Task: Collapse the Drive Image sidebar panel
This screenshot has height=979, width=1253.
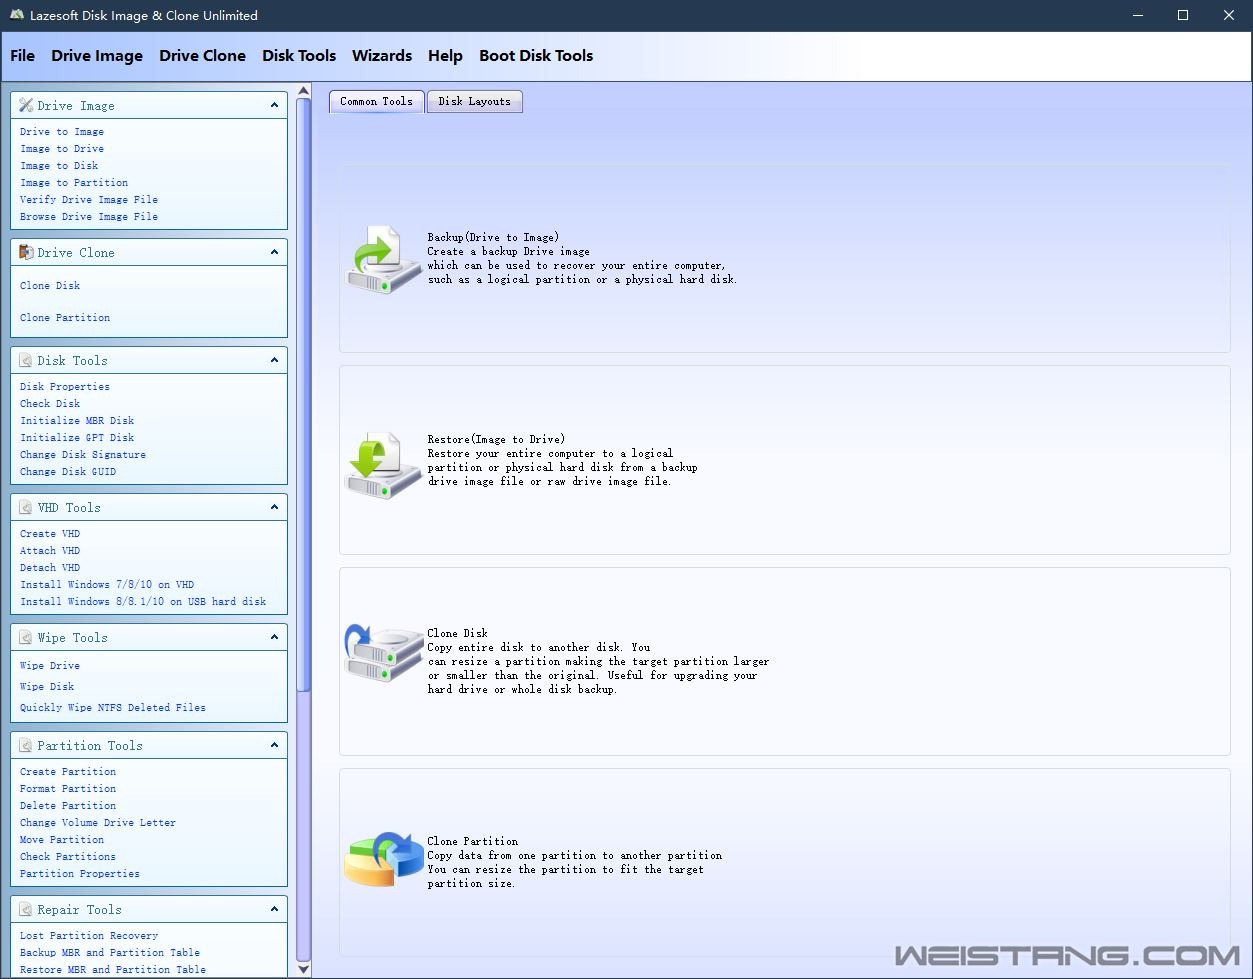Action: pyautogui.click(x=274, y=105)
